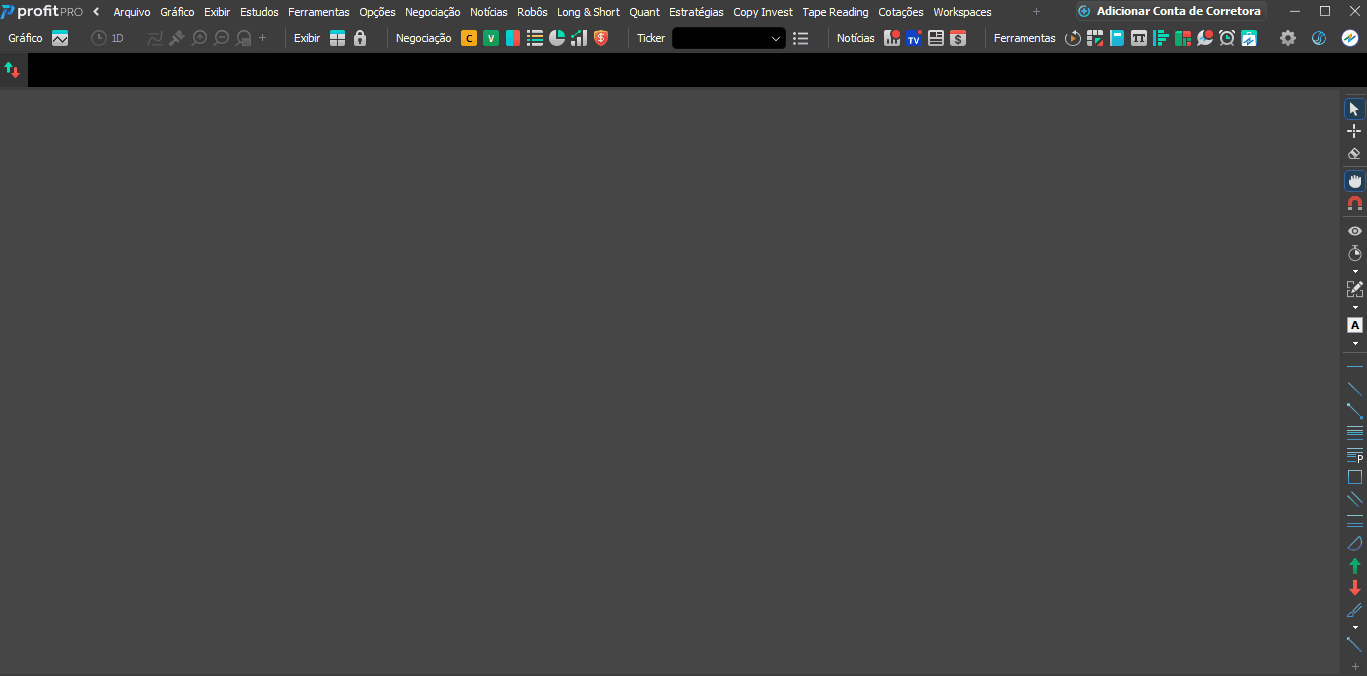Image resolution: width=1367 pixels, height=676 pixels.
Task: Open the Tape Reading menu
Action: [835, 12]
